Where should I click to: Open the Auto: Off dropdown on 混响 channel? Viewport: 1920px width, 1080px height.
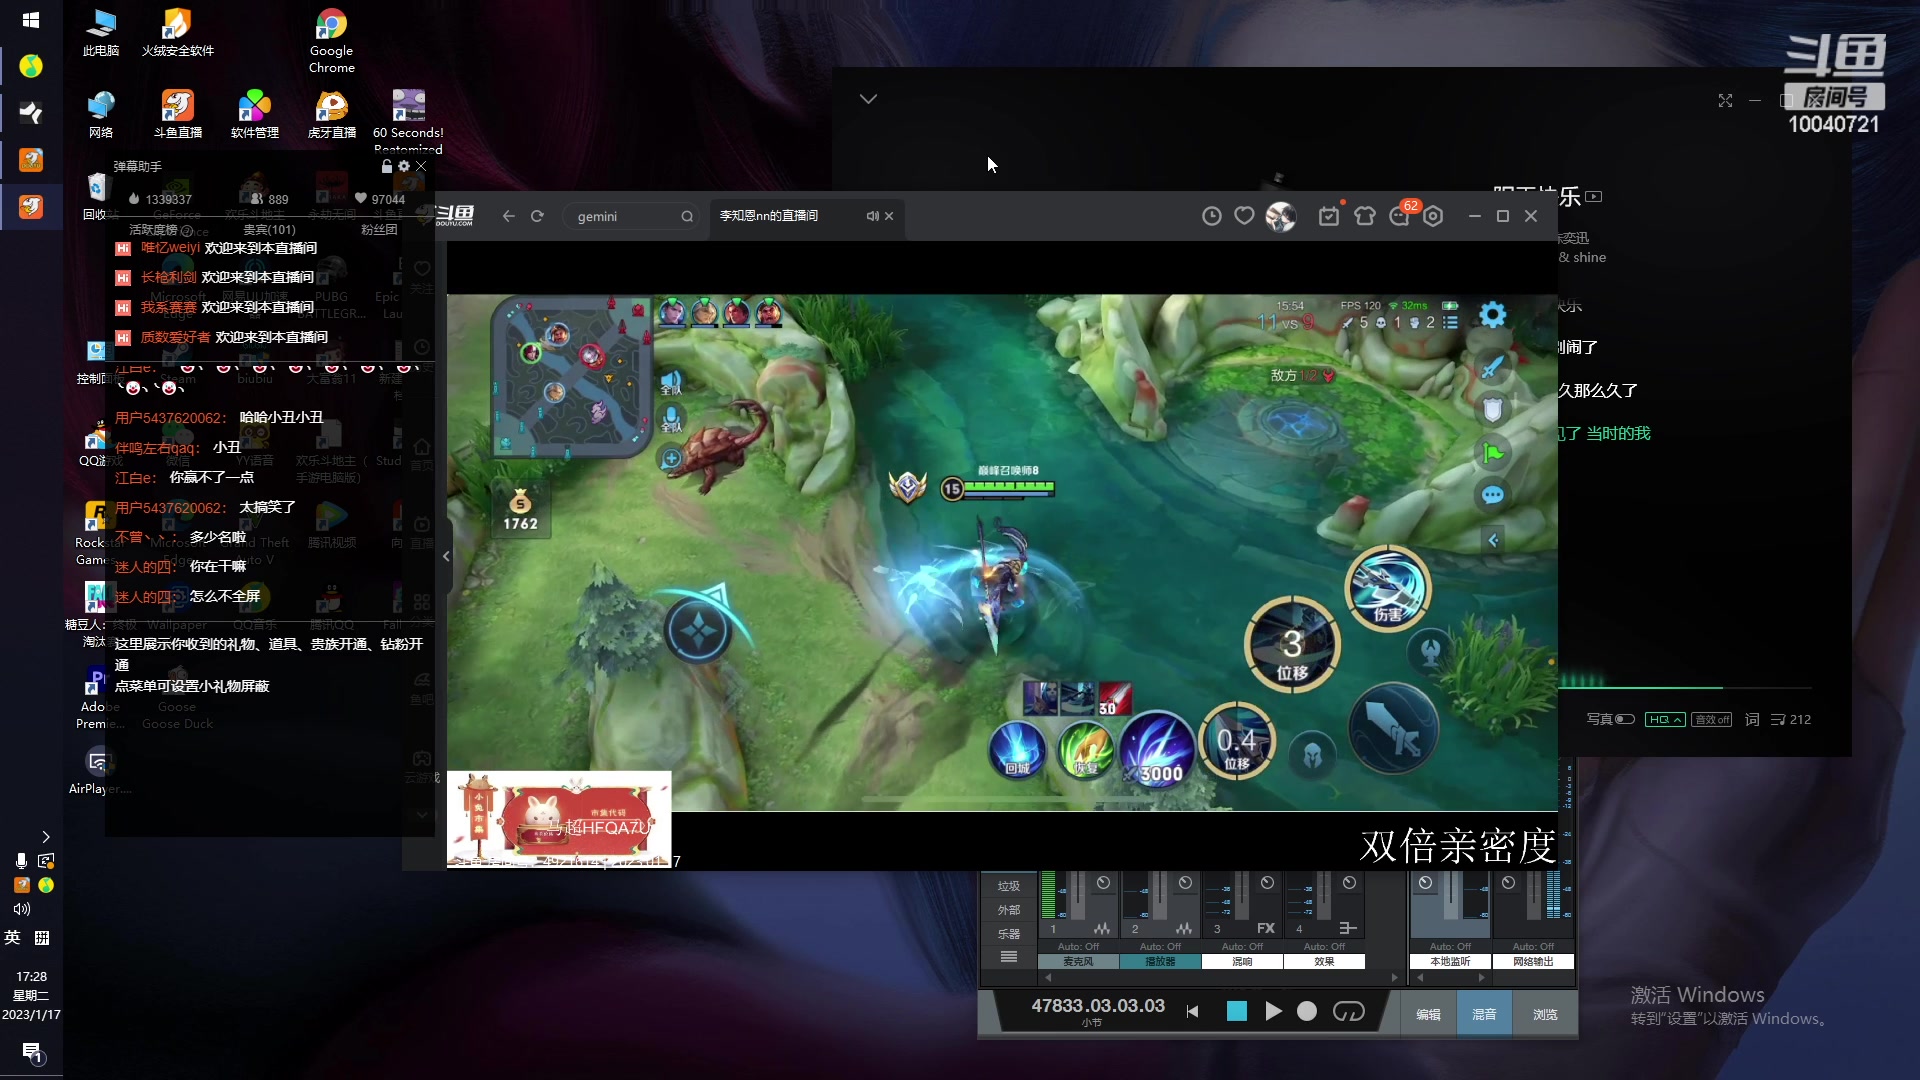(1242, 946)
